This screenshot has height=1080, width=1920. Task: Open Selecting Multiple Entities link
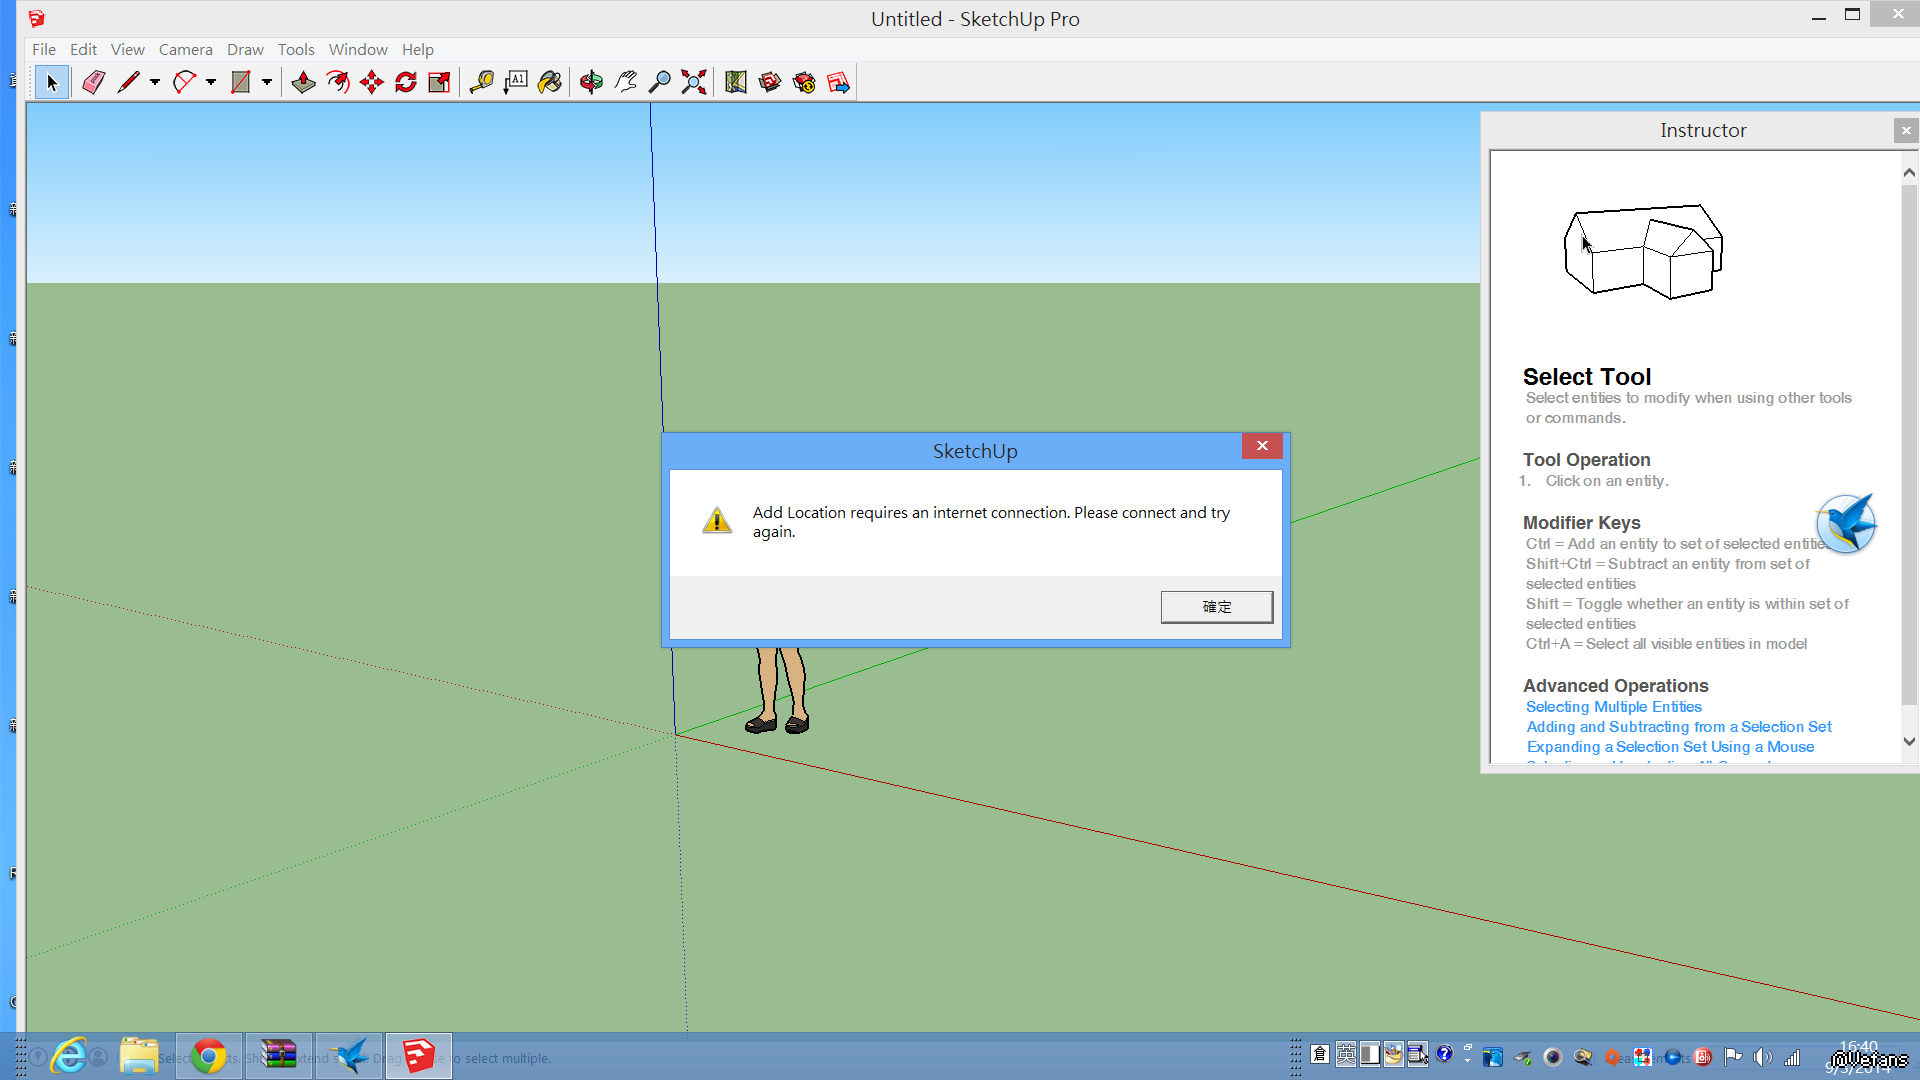tap(1613, 707)
